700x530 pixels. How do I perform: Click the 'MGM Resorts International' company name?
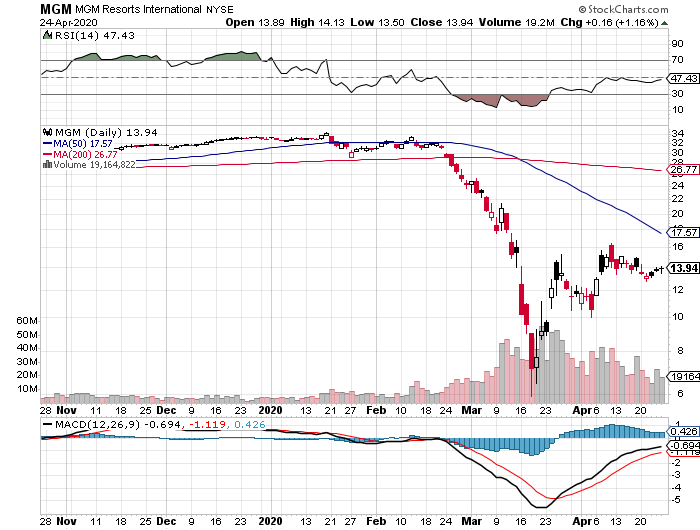tap(138, 9)
